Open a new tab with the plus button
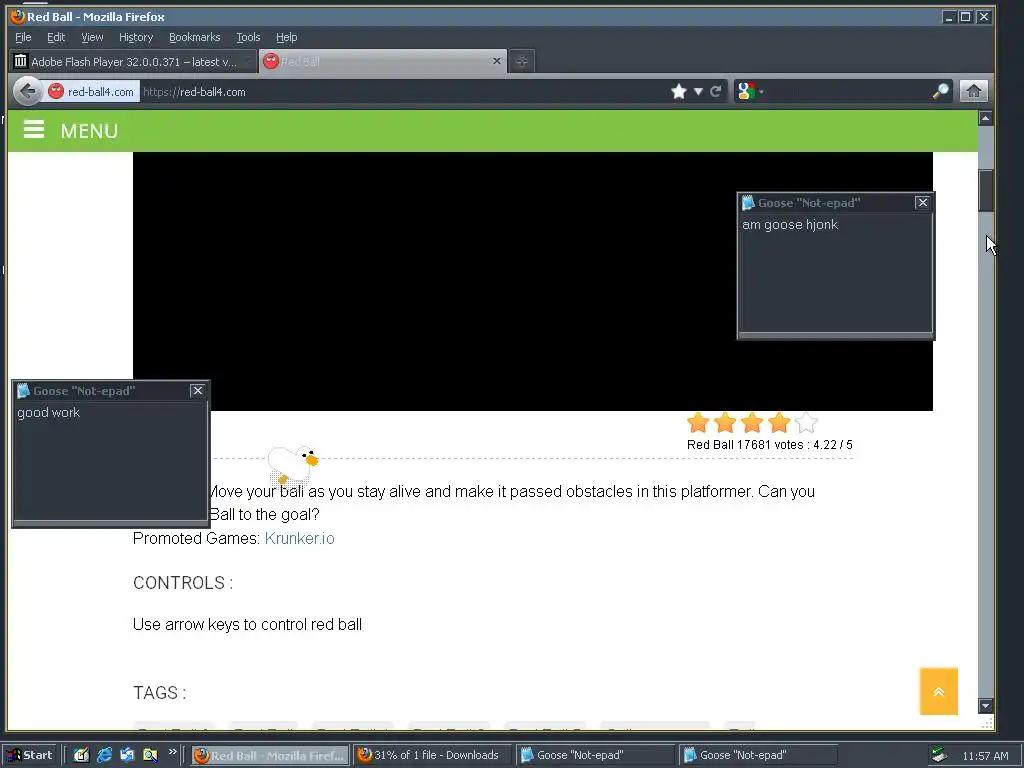The image size is (1024, 768). pos(521,61)
